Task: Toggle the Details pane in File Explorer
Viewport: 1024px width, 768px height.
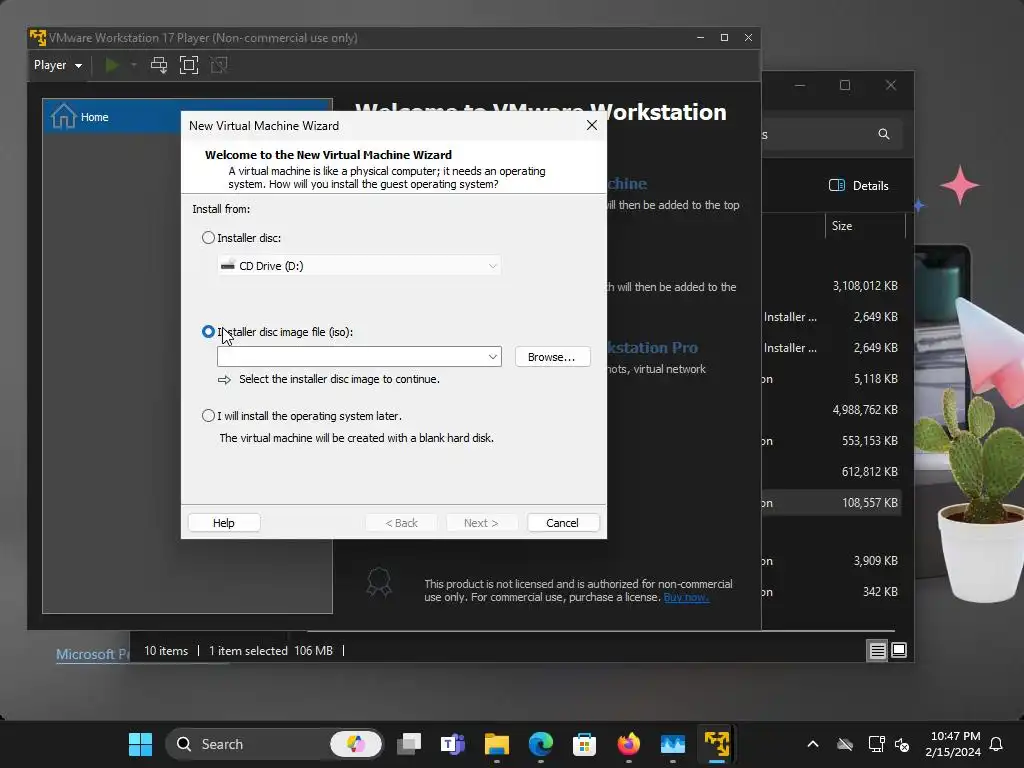Action: [859, 185]
